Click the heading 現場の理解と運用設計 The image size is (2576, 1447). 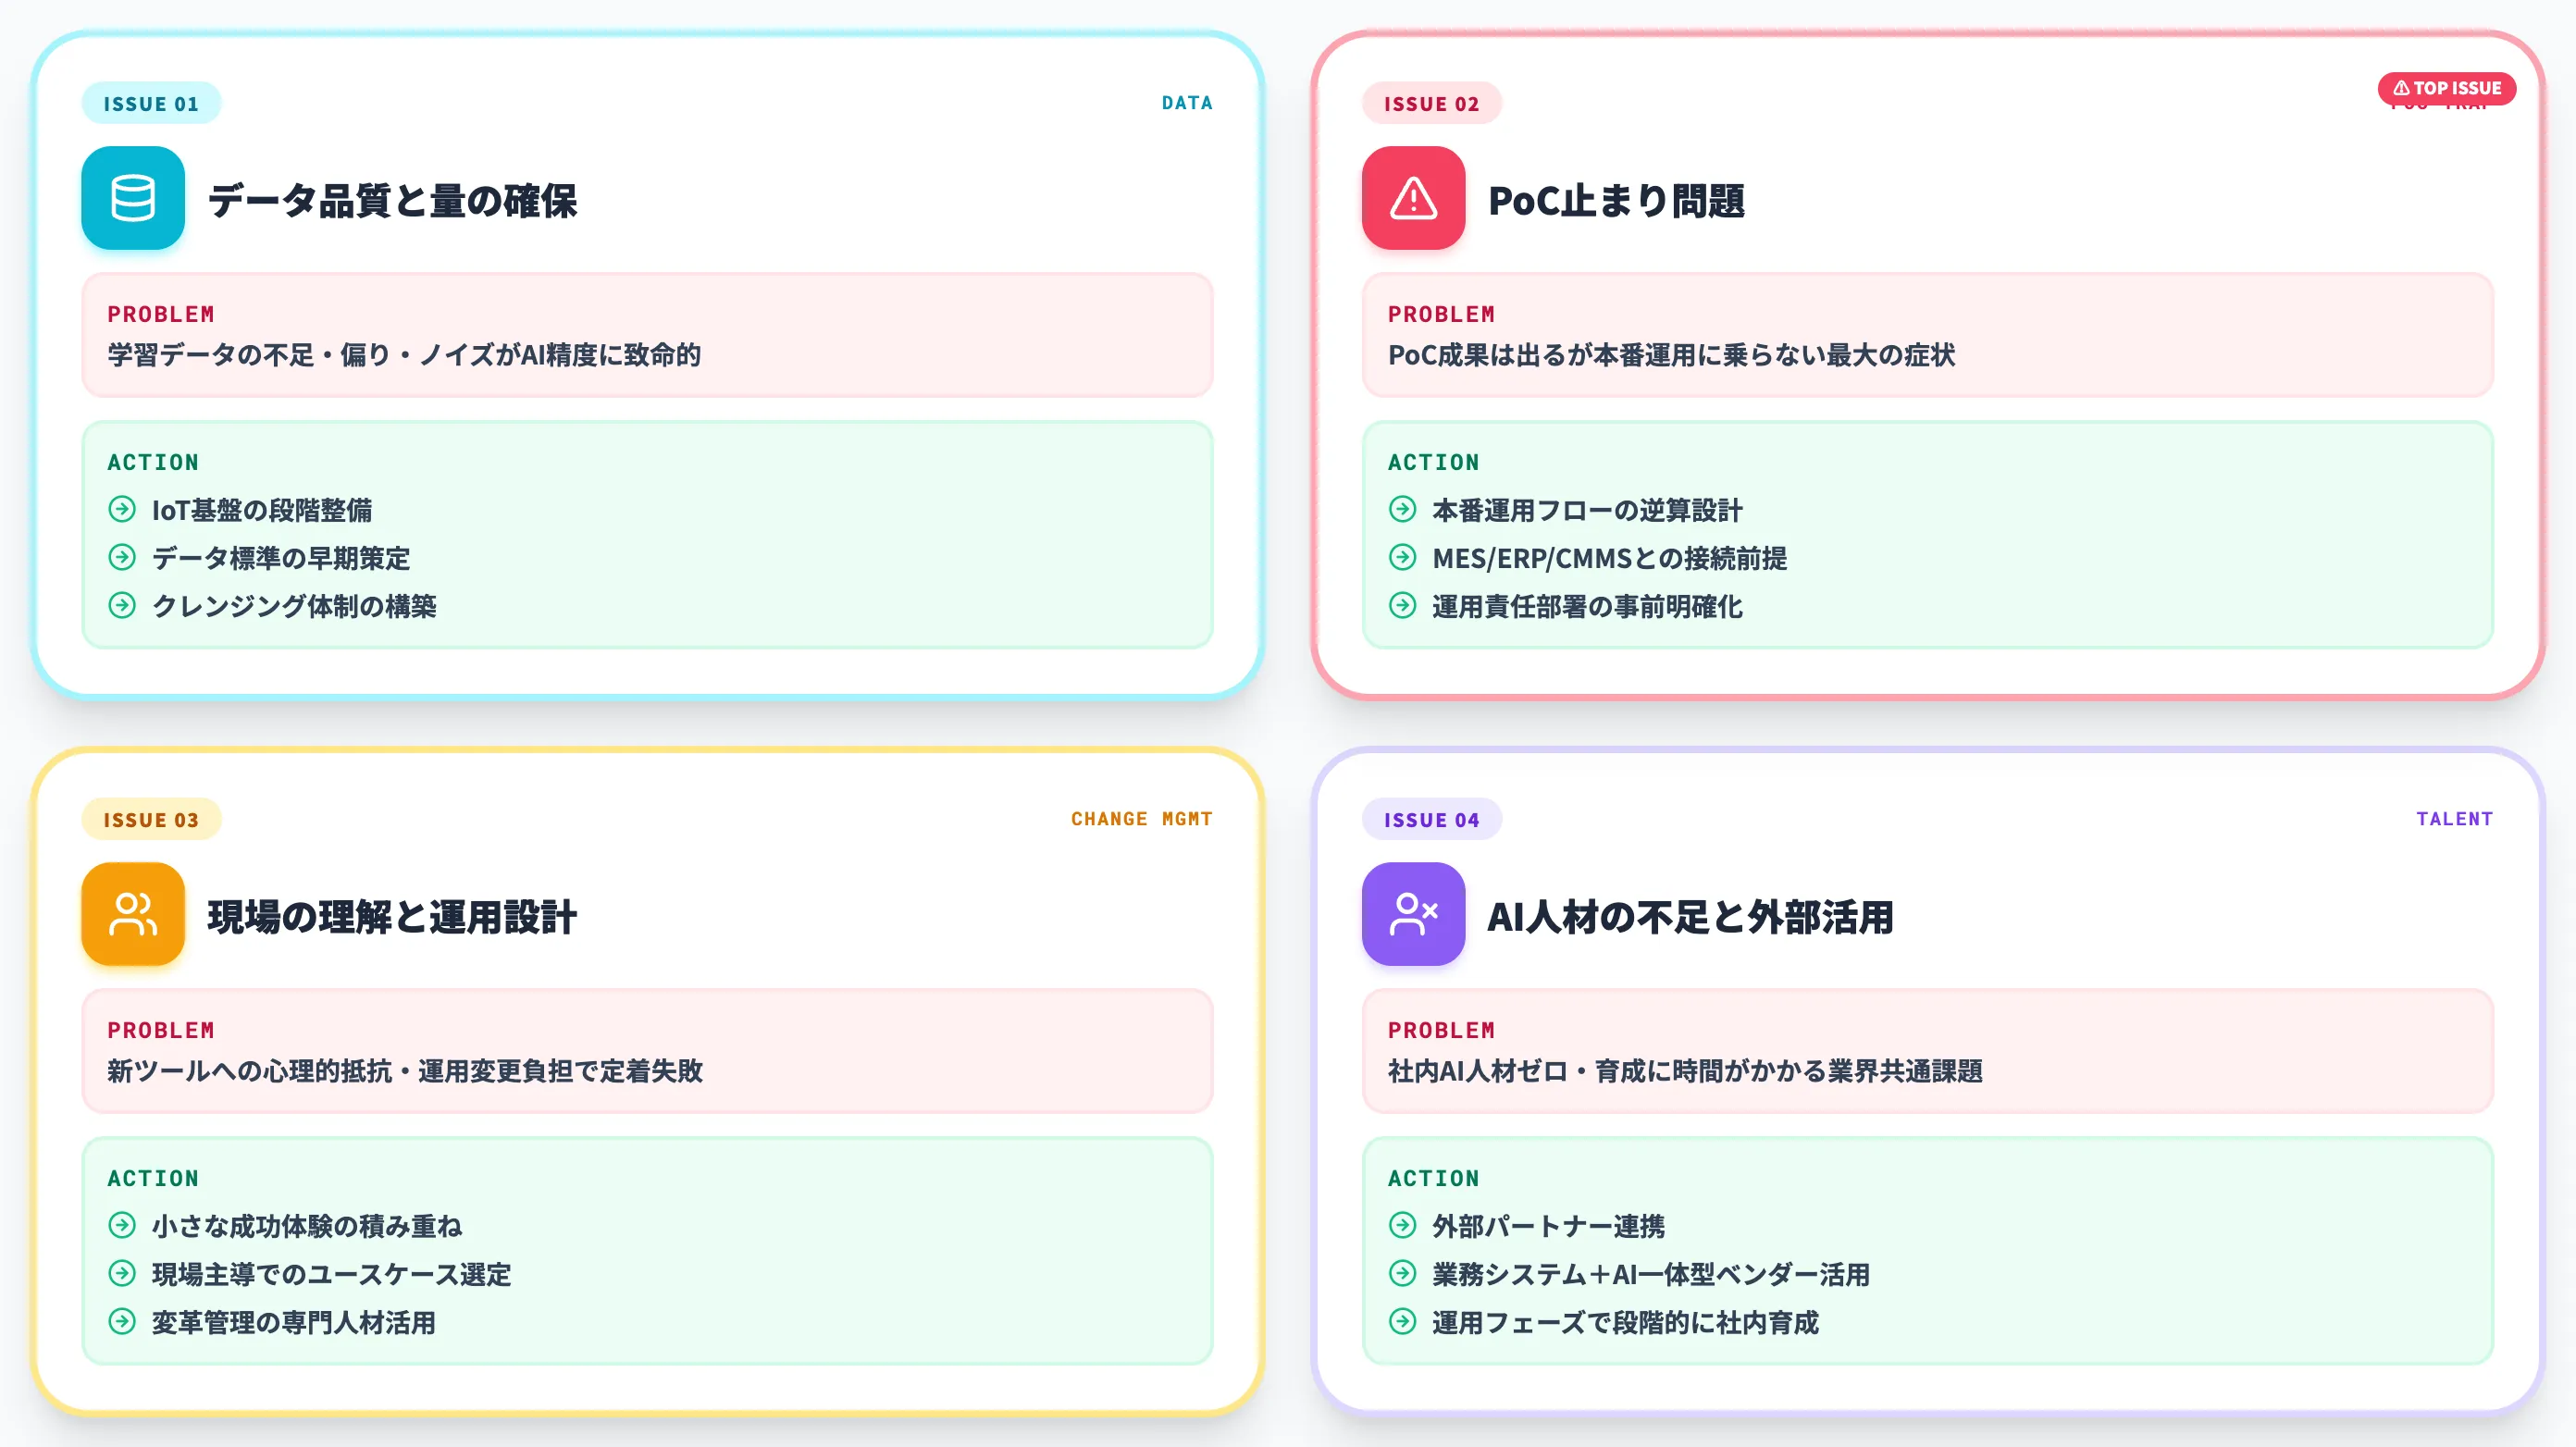tap(392, 916)
